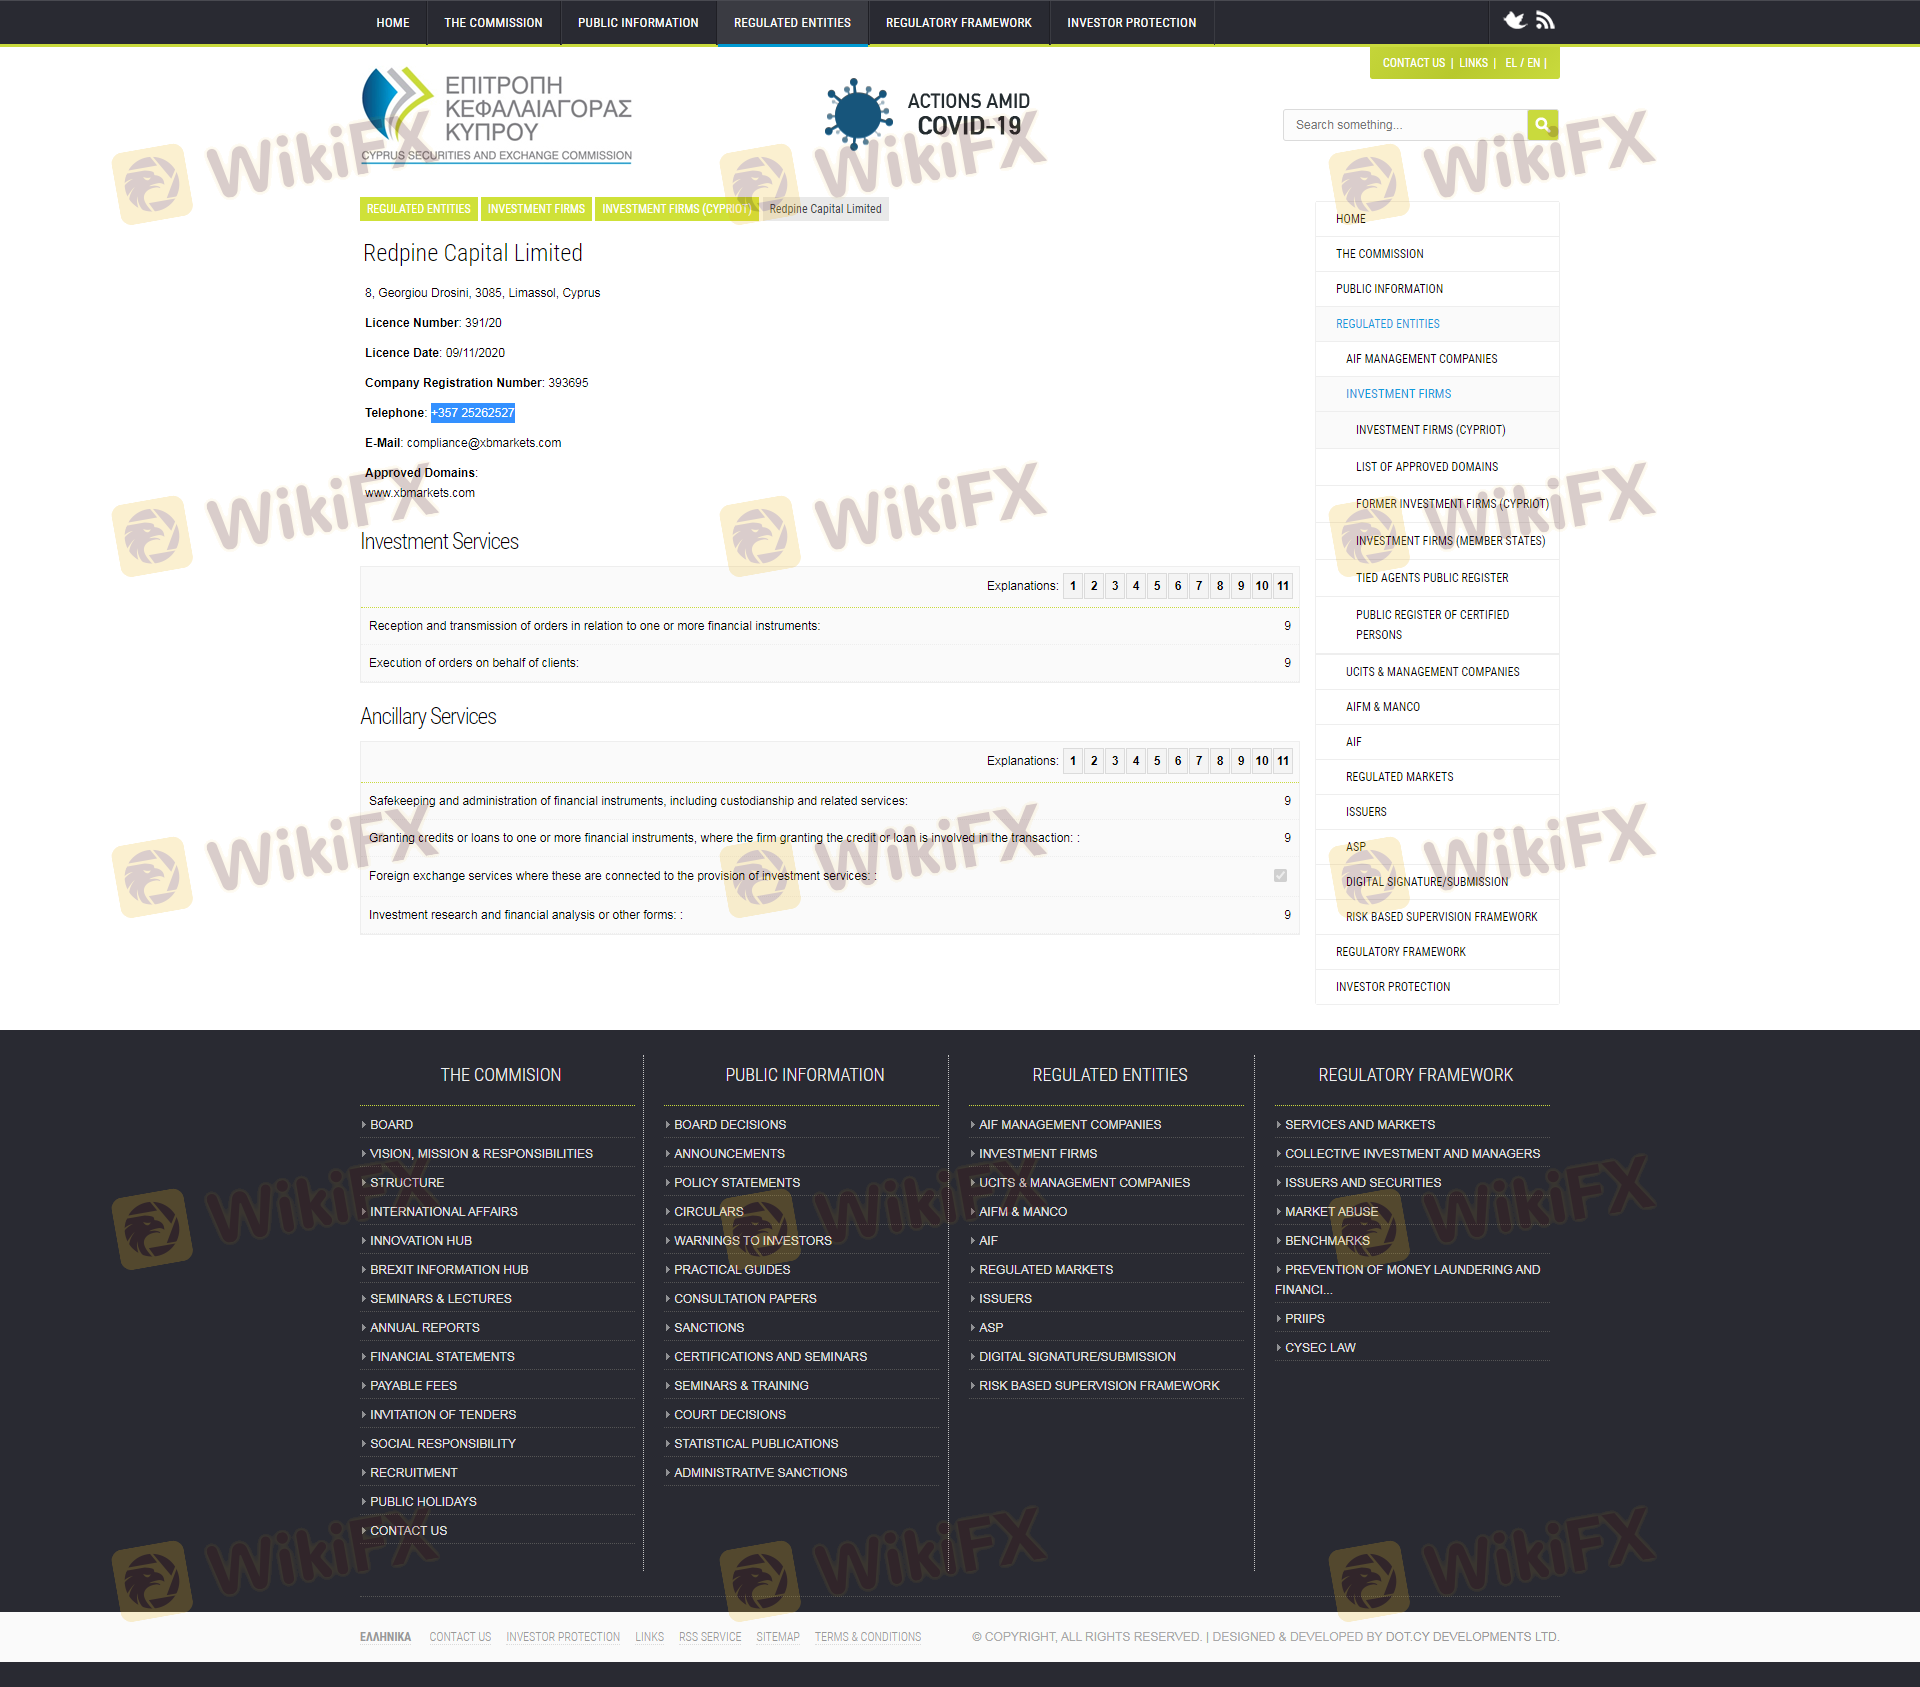The width and height of the screenshot is (1920, 1687).
Task: Click the COVID-19 virus banner icon
Action: click(858, 114)
